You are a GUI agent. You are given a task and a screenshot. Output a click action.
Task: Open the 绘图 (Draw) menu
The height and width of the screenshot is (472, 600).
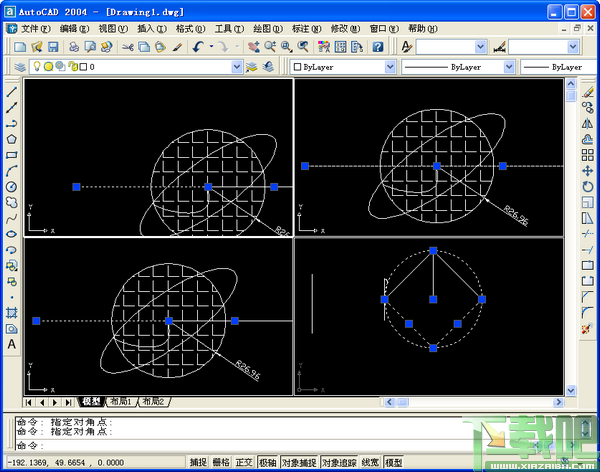[267, 29]
